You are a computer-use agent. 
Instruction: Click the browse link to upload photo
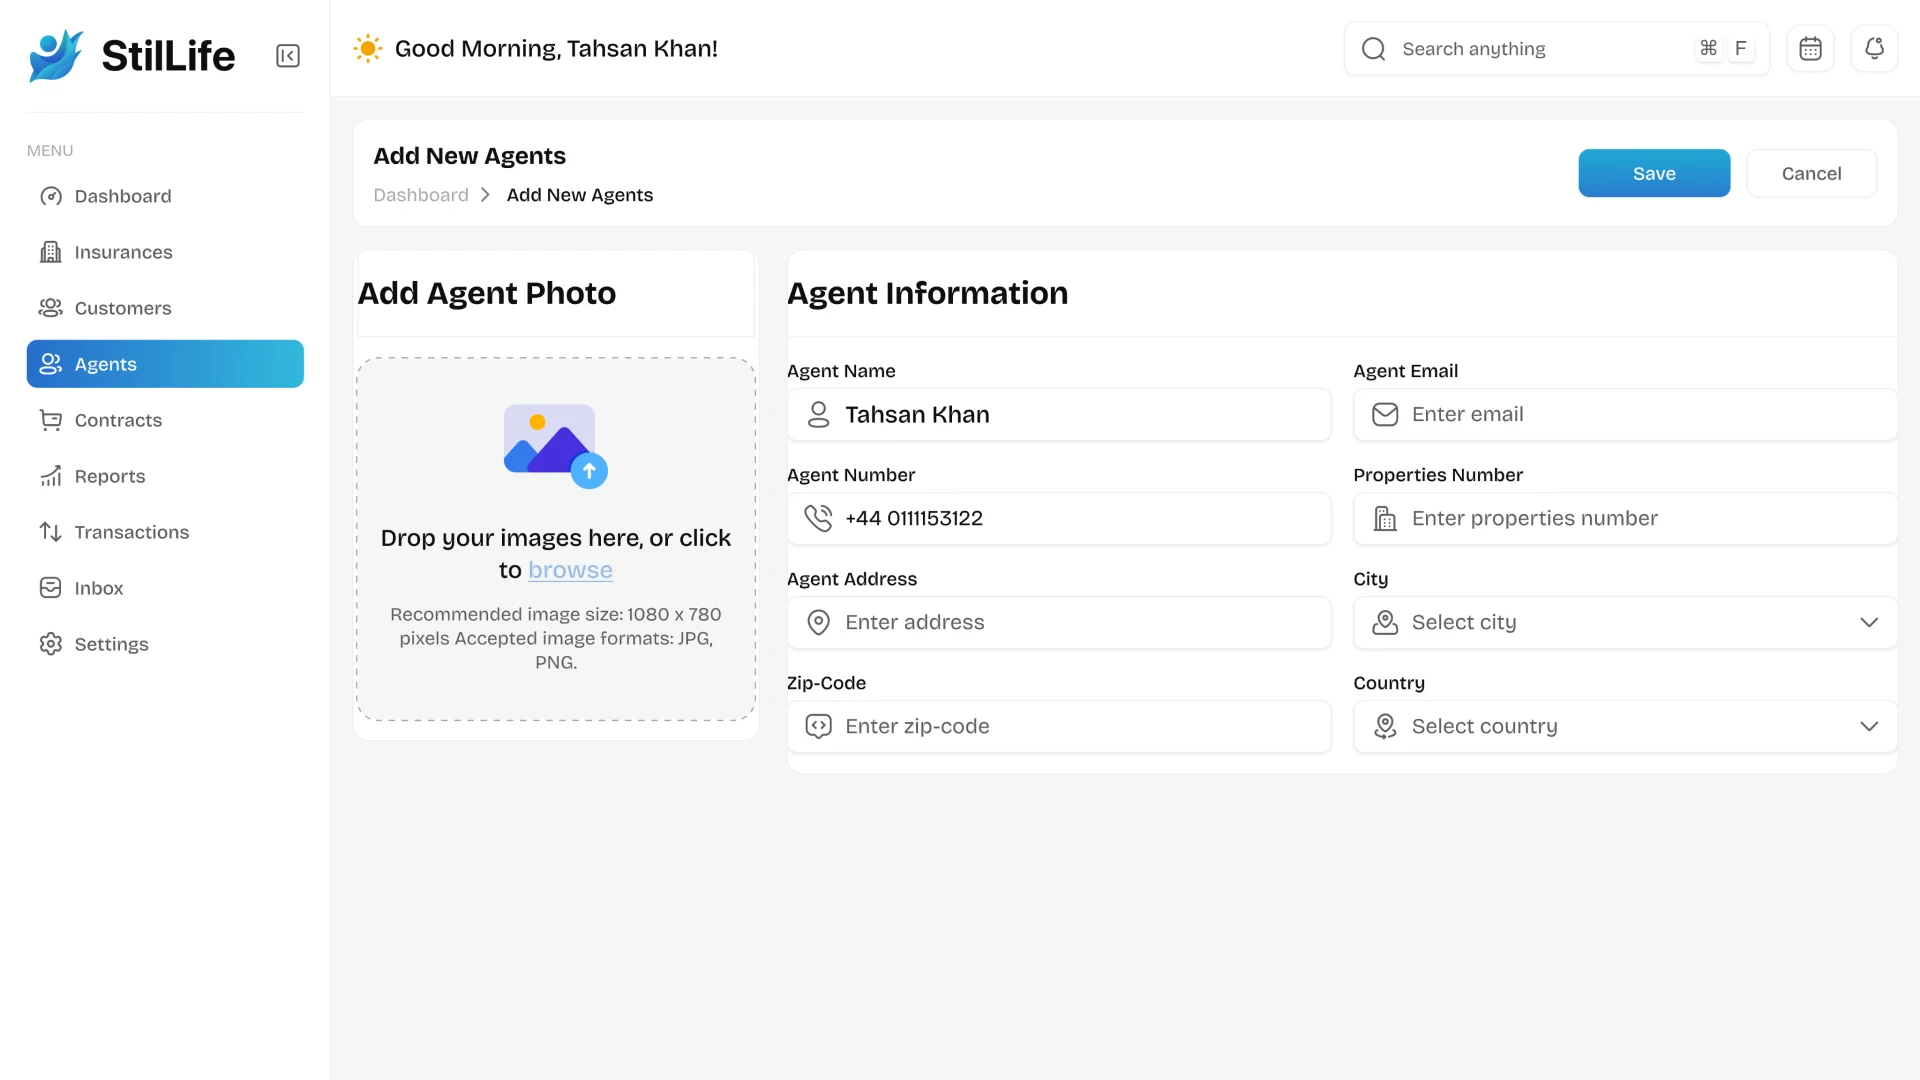pos(571,570)
